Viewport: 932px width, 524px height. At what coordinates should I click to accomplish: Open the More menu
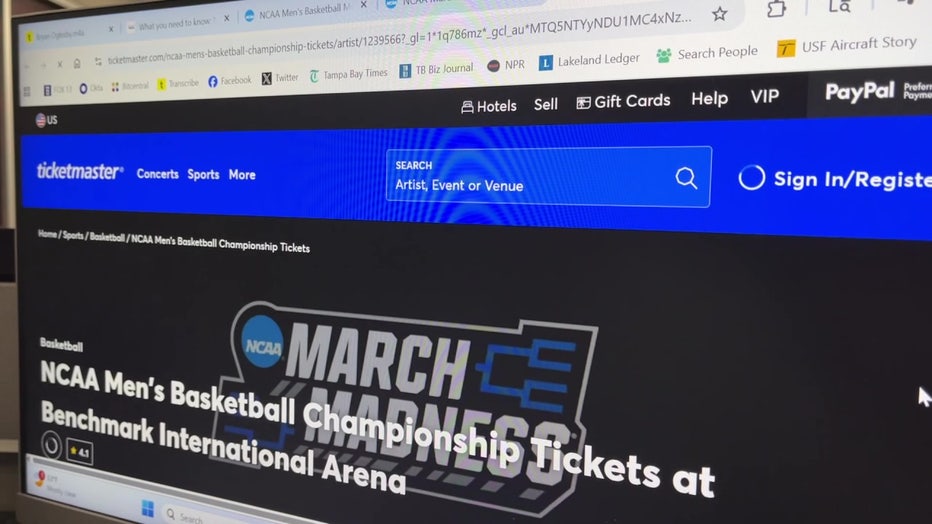(242, 175)
